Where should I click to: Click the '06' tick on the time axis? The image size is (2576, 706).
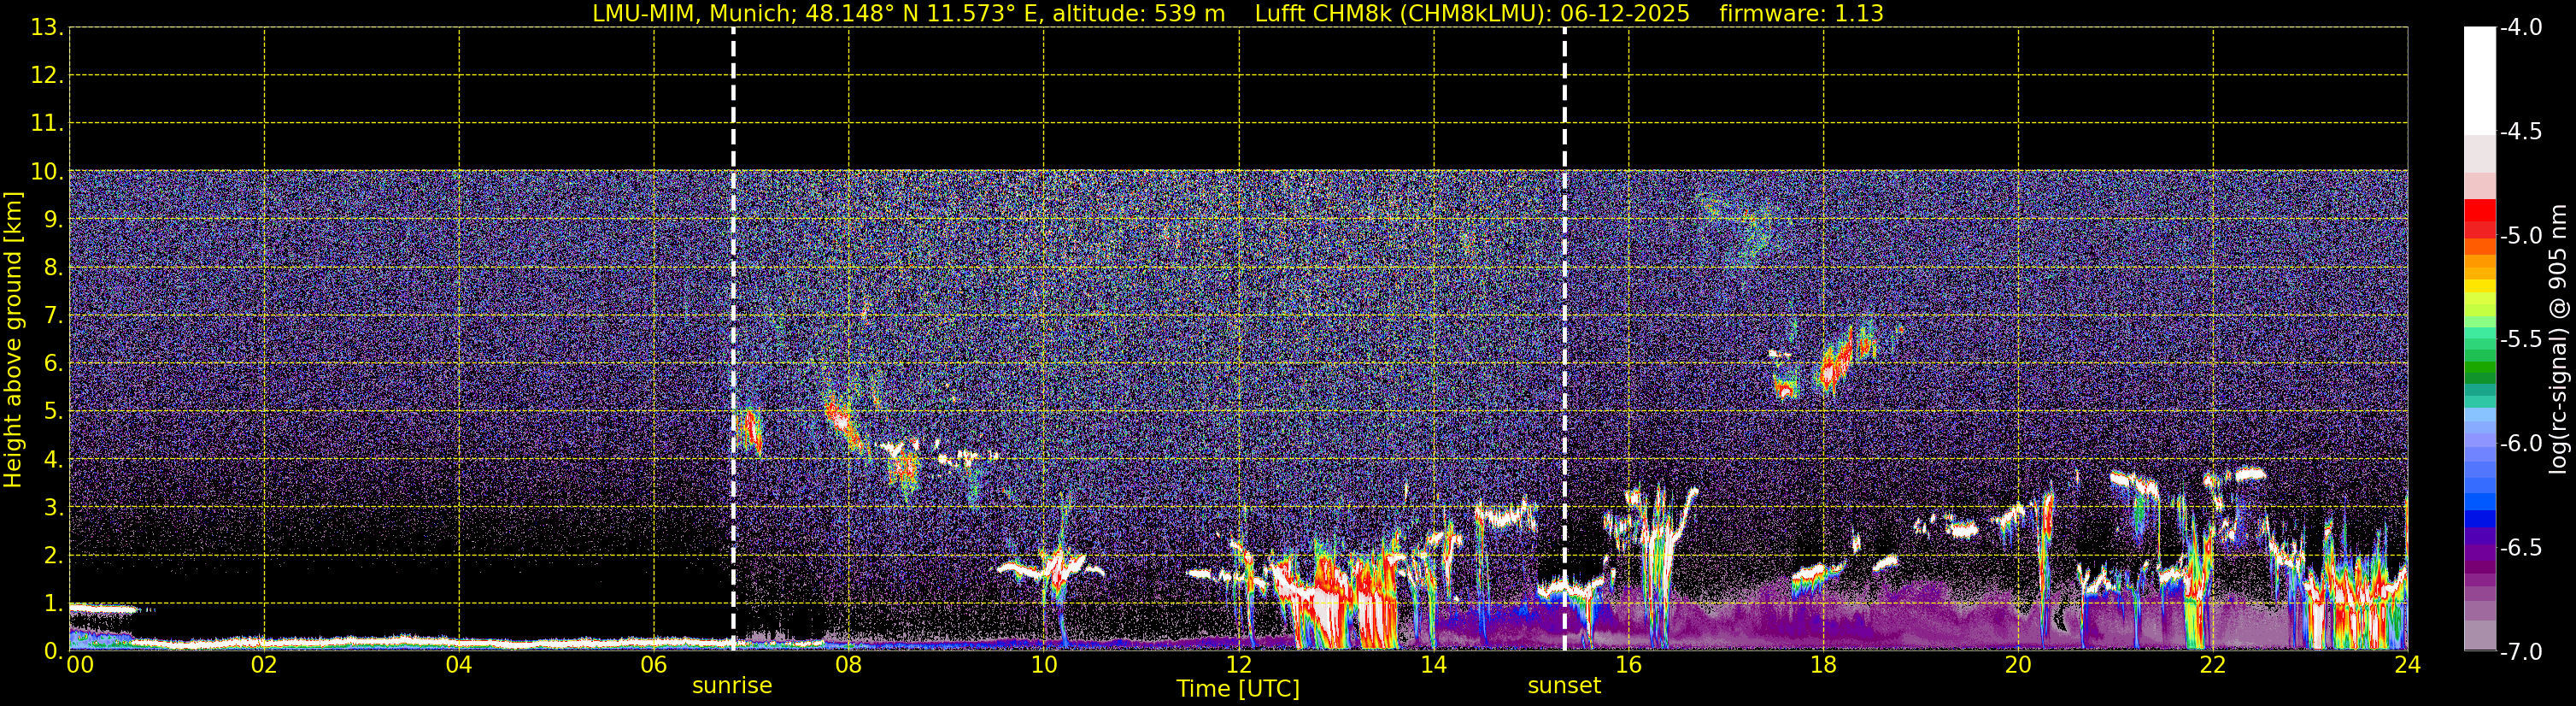point(653,665)
